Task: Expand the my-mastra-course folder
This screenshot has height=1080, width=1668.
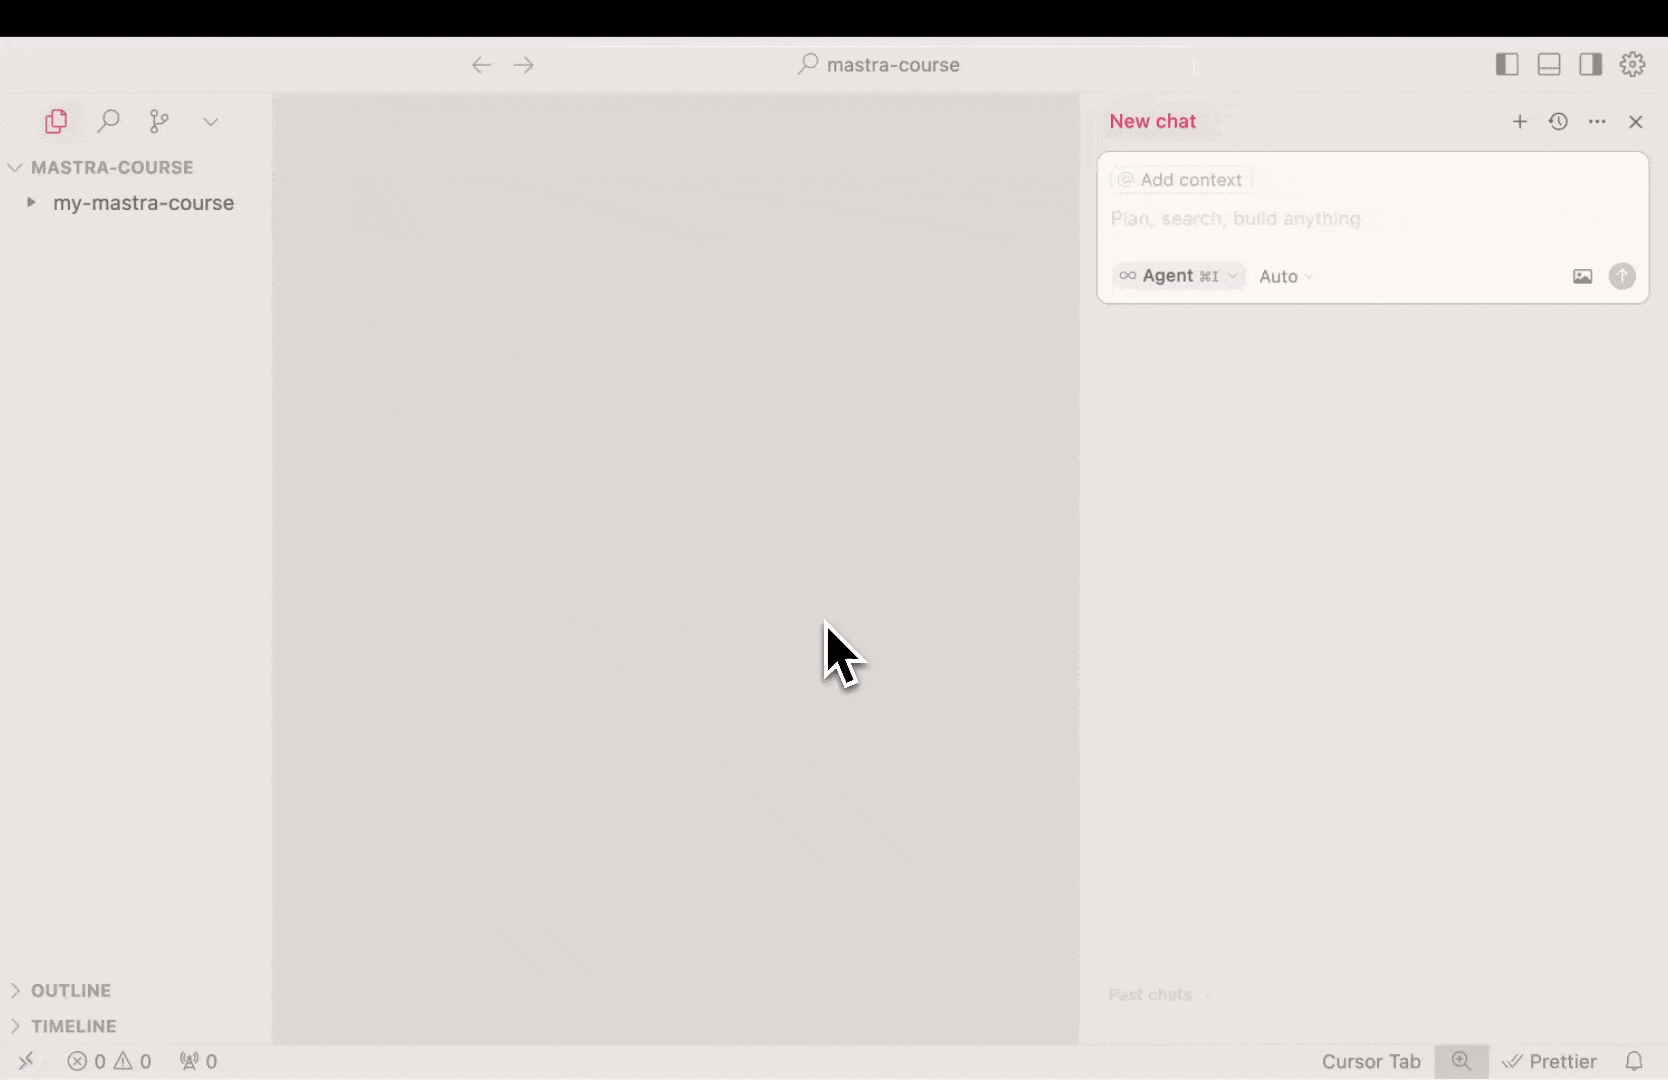Action: tap(143, 203)
